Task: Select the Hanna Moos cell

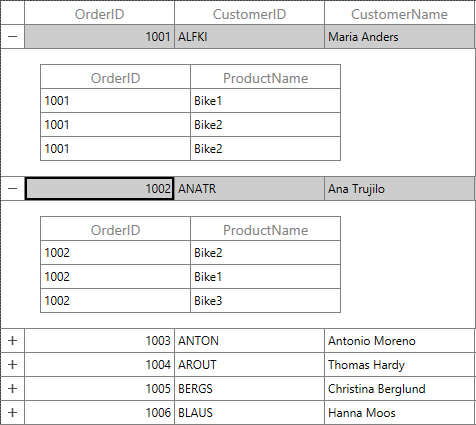Action: pyautogui.click(x=399, y=413)
